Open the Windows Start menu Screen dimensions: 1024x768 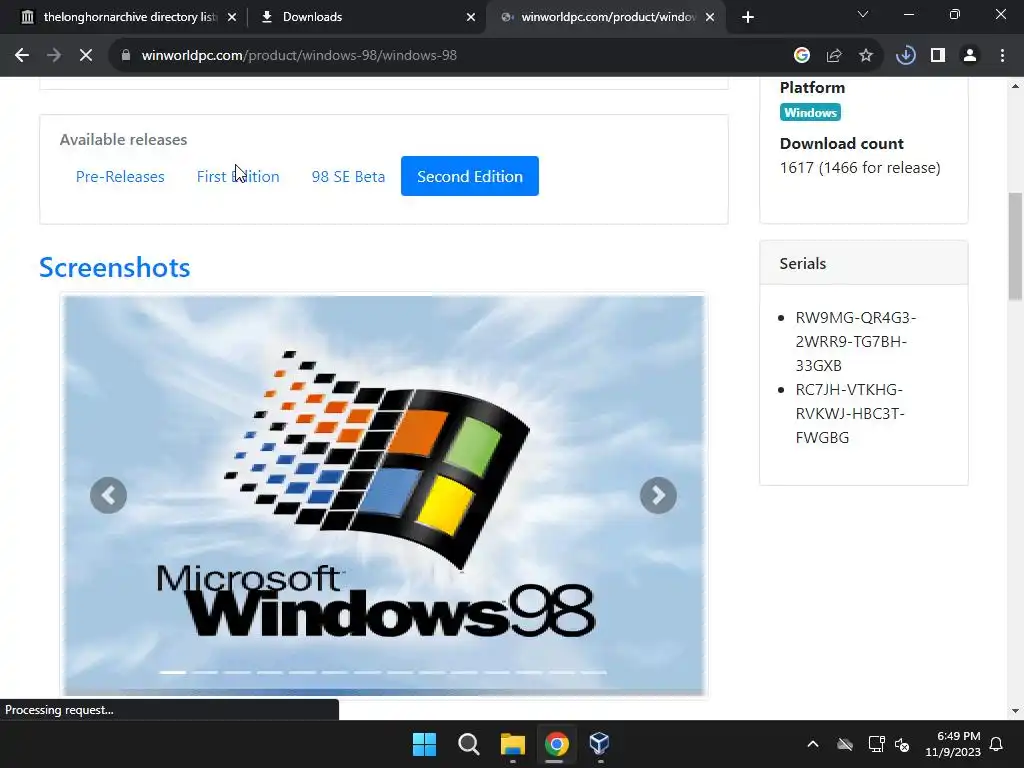(x=424, y=744)
